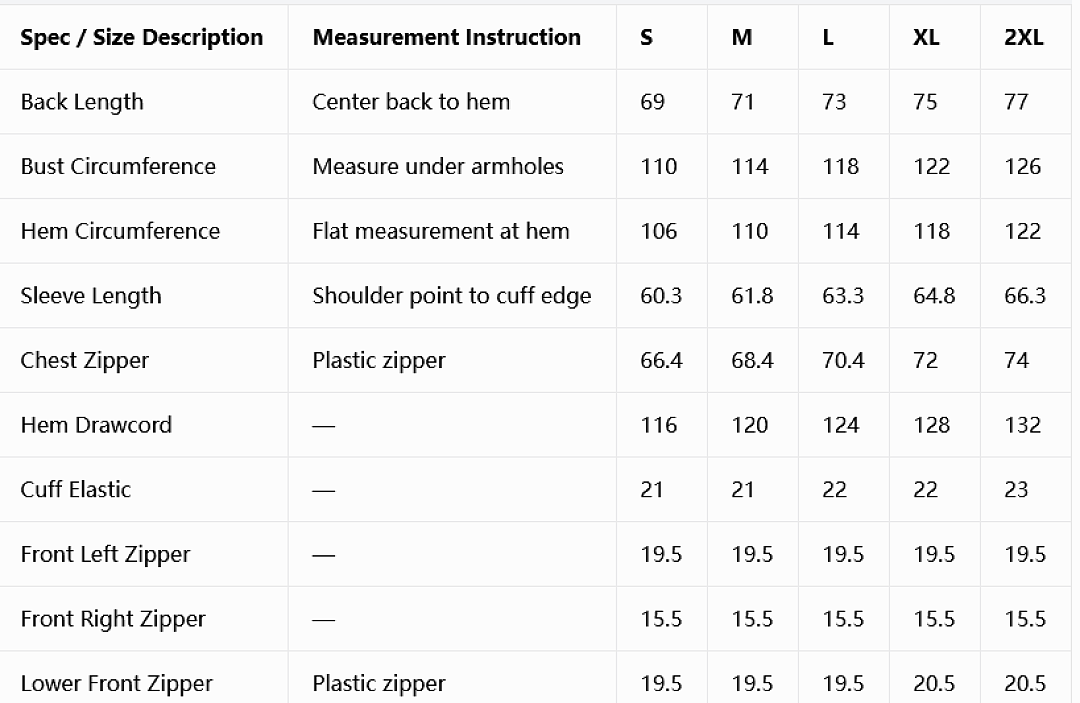This screenshot has height=703, width=1080.
Task: Click the Spec / Size Description header
Action: pyautogui.click(x=142, y=37)
